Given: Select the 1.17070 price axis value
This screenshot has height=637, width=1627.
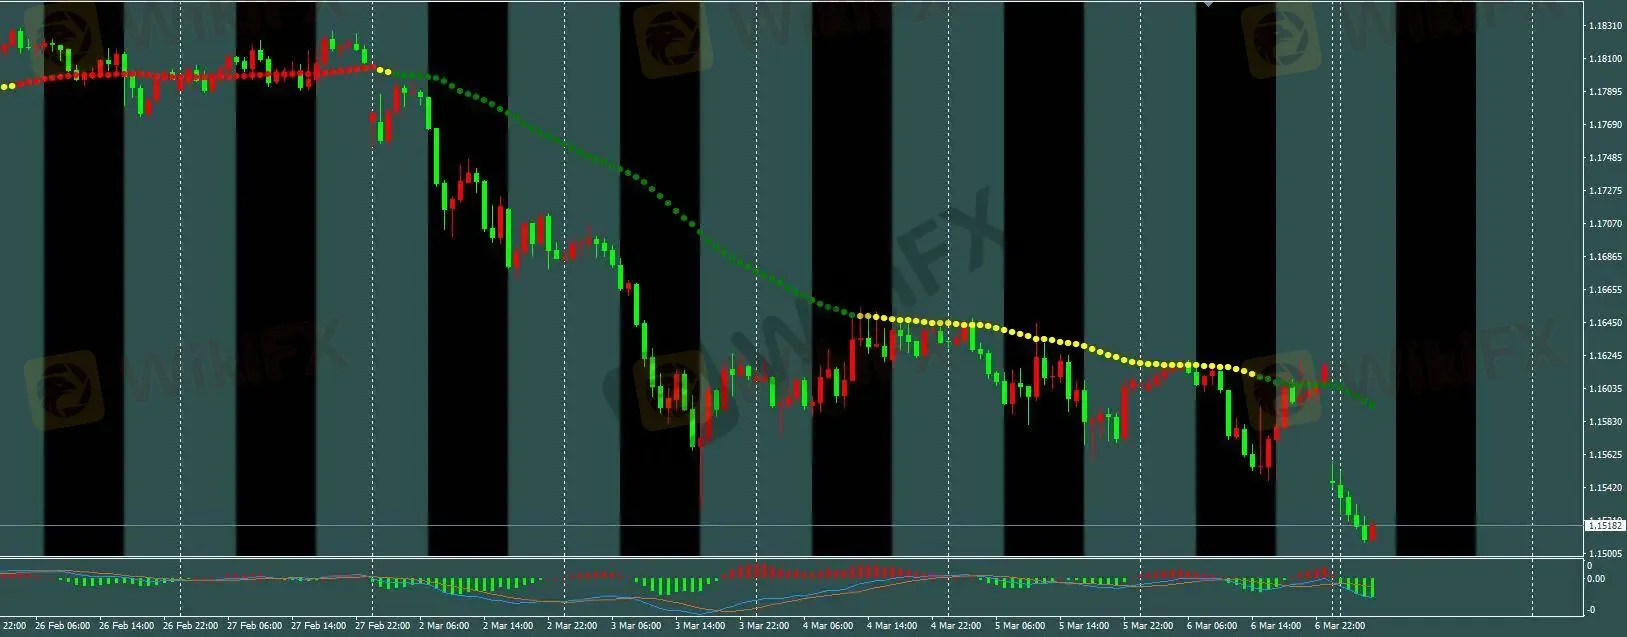Looking at the screenshot, I should pos(1604,224).
